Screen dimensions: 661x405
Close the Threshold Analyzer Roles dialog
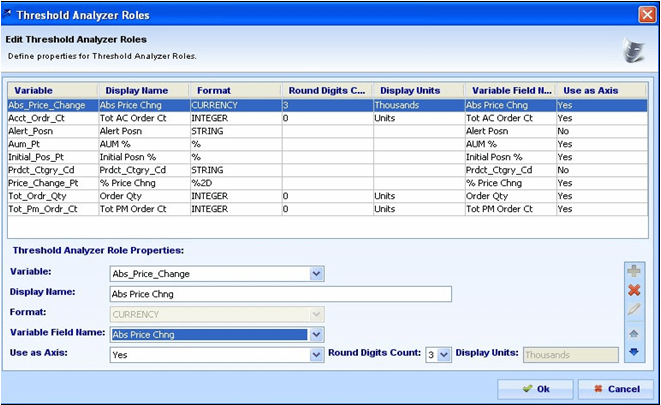(x=647, y=15)
